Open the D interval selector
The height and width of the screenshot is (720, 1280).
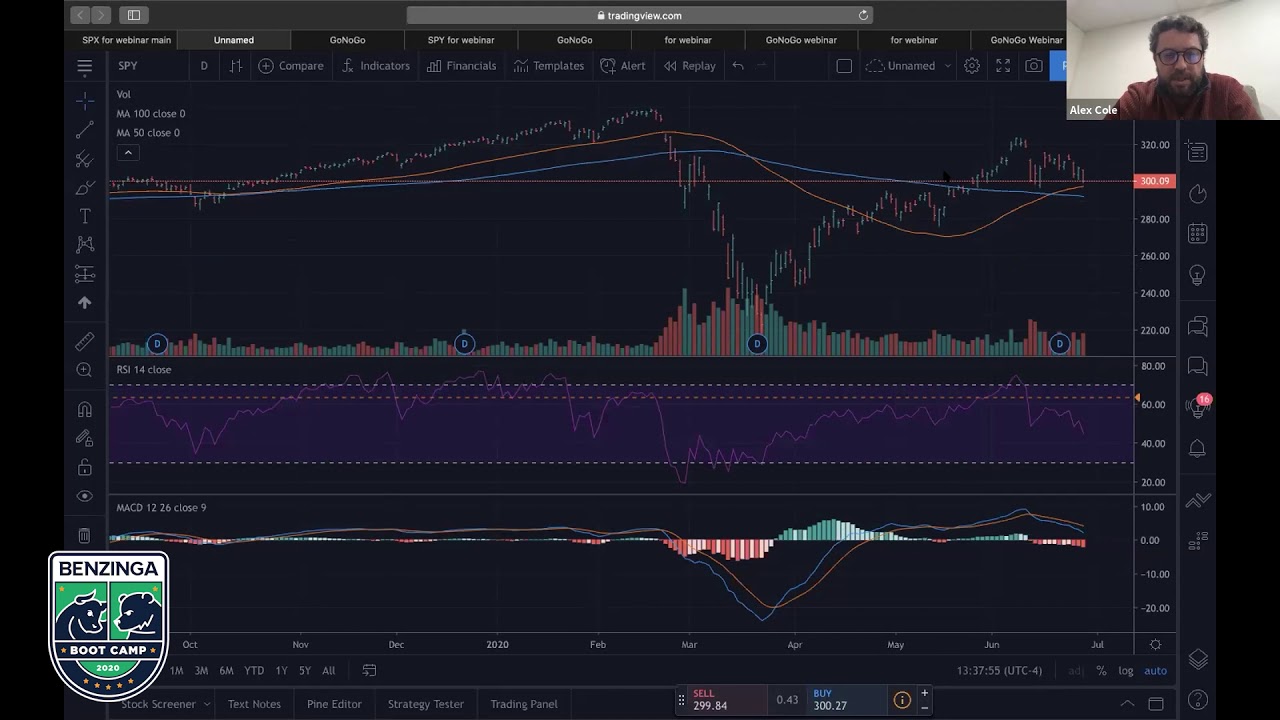(x=204, y=66)
